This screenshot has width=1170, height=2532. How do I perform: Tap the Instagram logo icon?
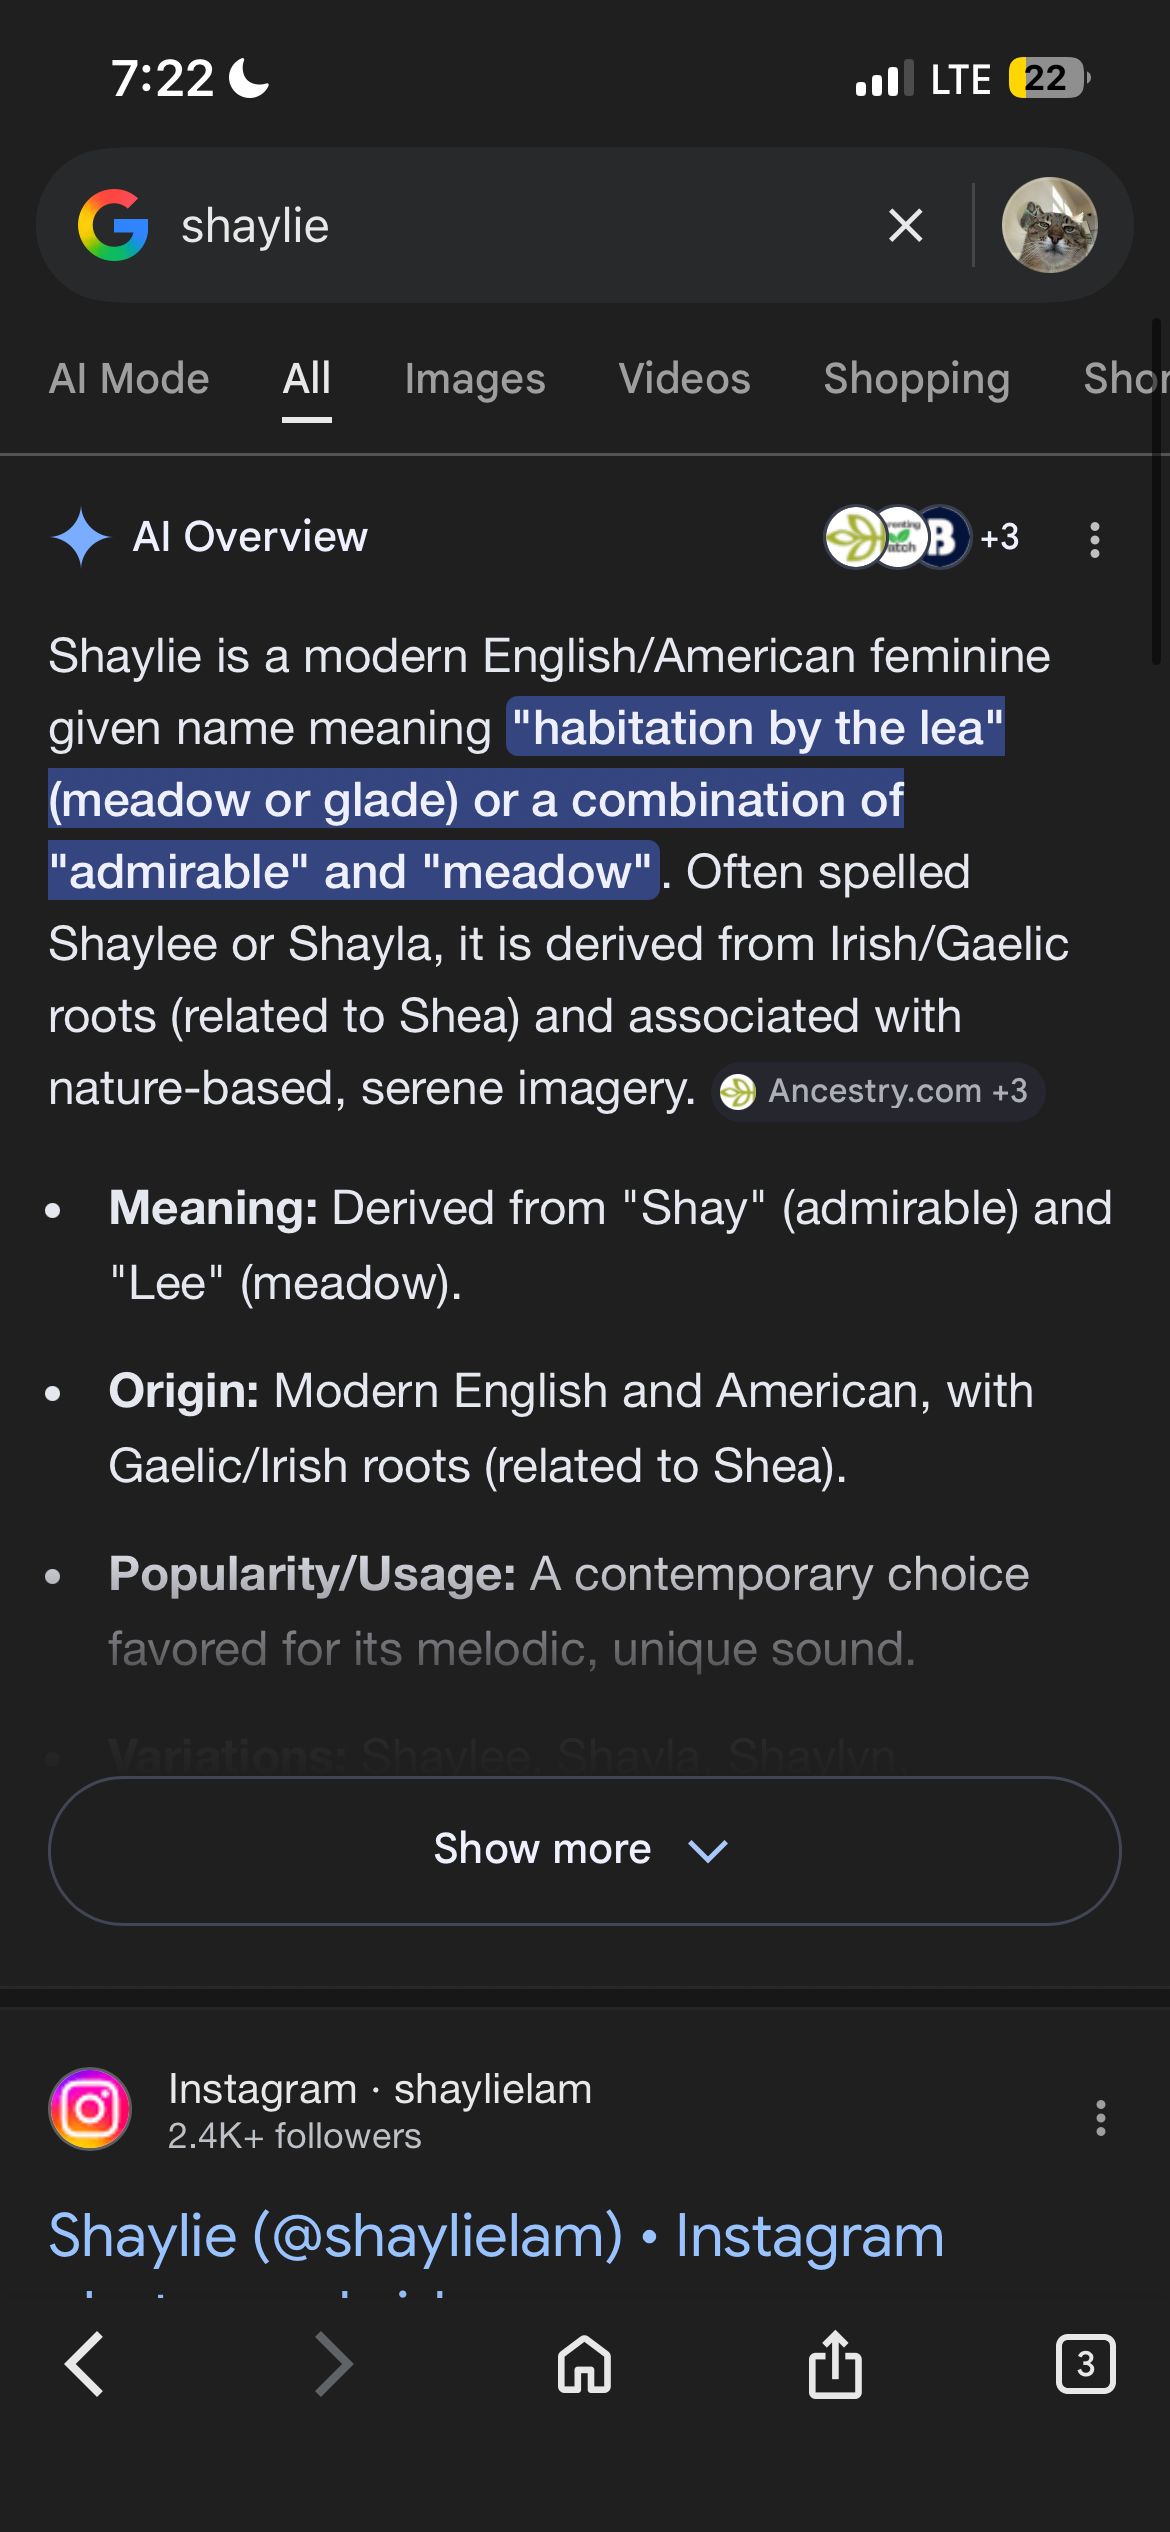[x=90, y=2109]
